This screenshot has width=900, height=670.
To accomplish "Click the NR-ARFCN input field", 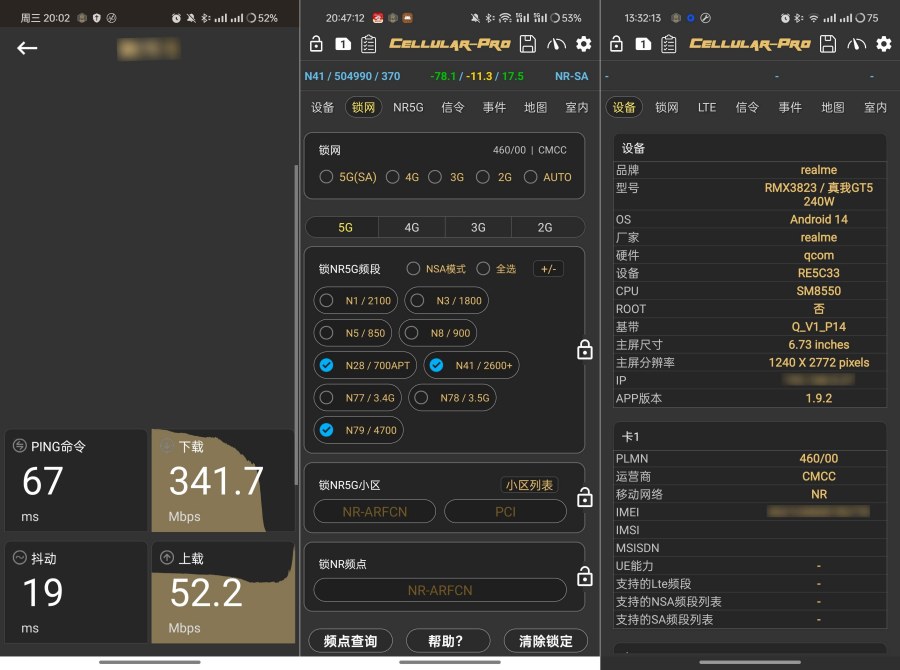I will point(373,511).
